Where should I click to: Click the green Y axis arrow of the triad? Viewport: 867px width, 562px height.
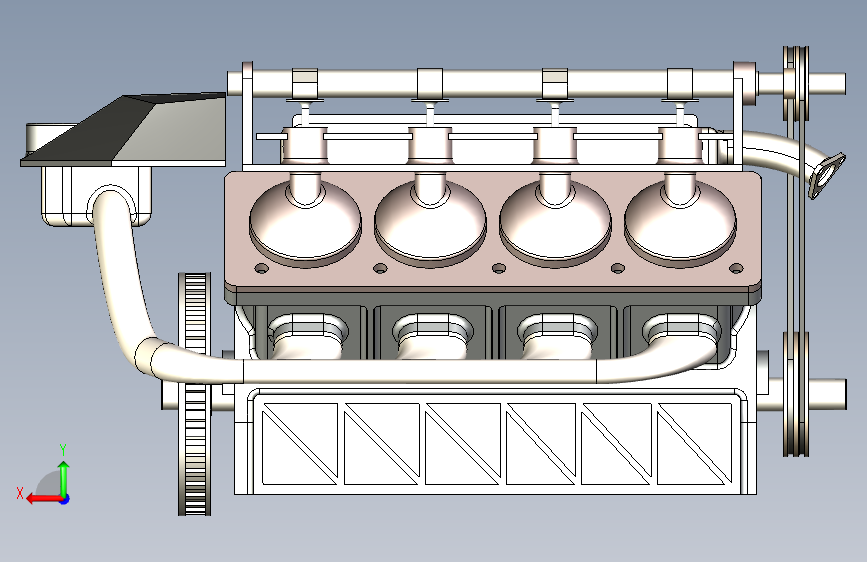(x=64, y=478)
